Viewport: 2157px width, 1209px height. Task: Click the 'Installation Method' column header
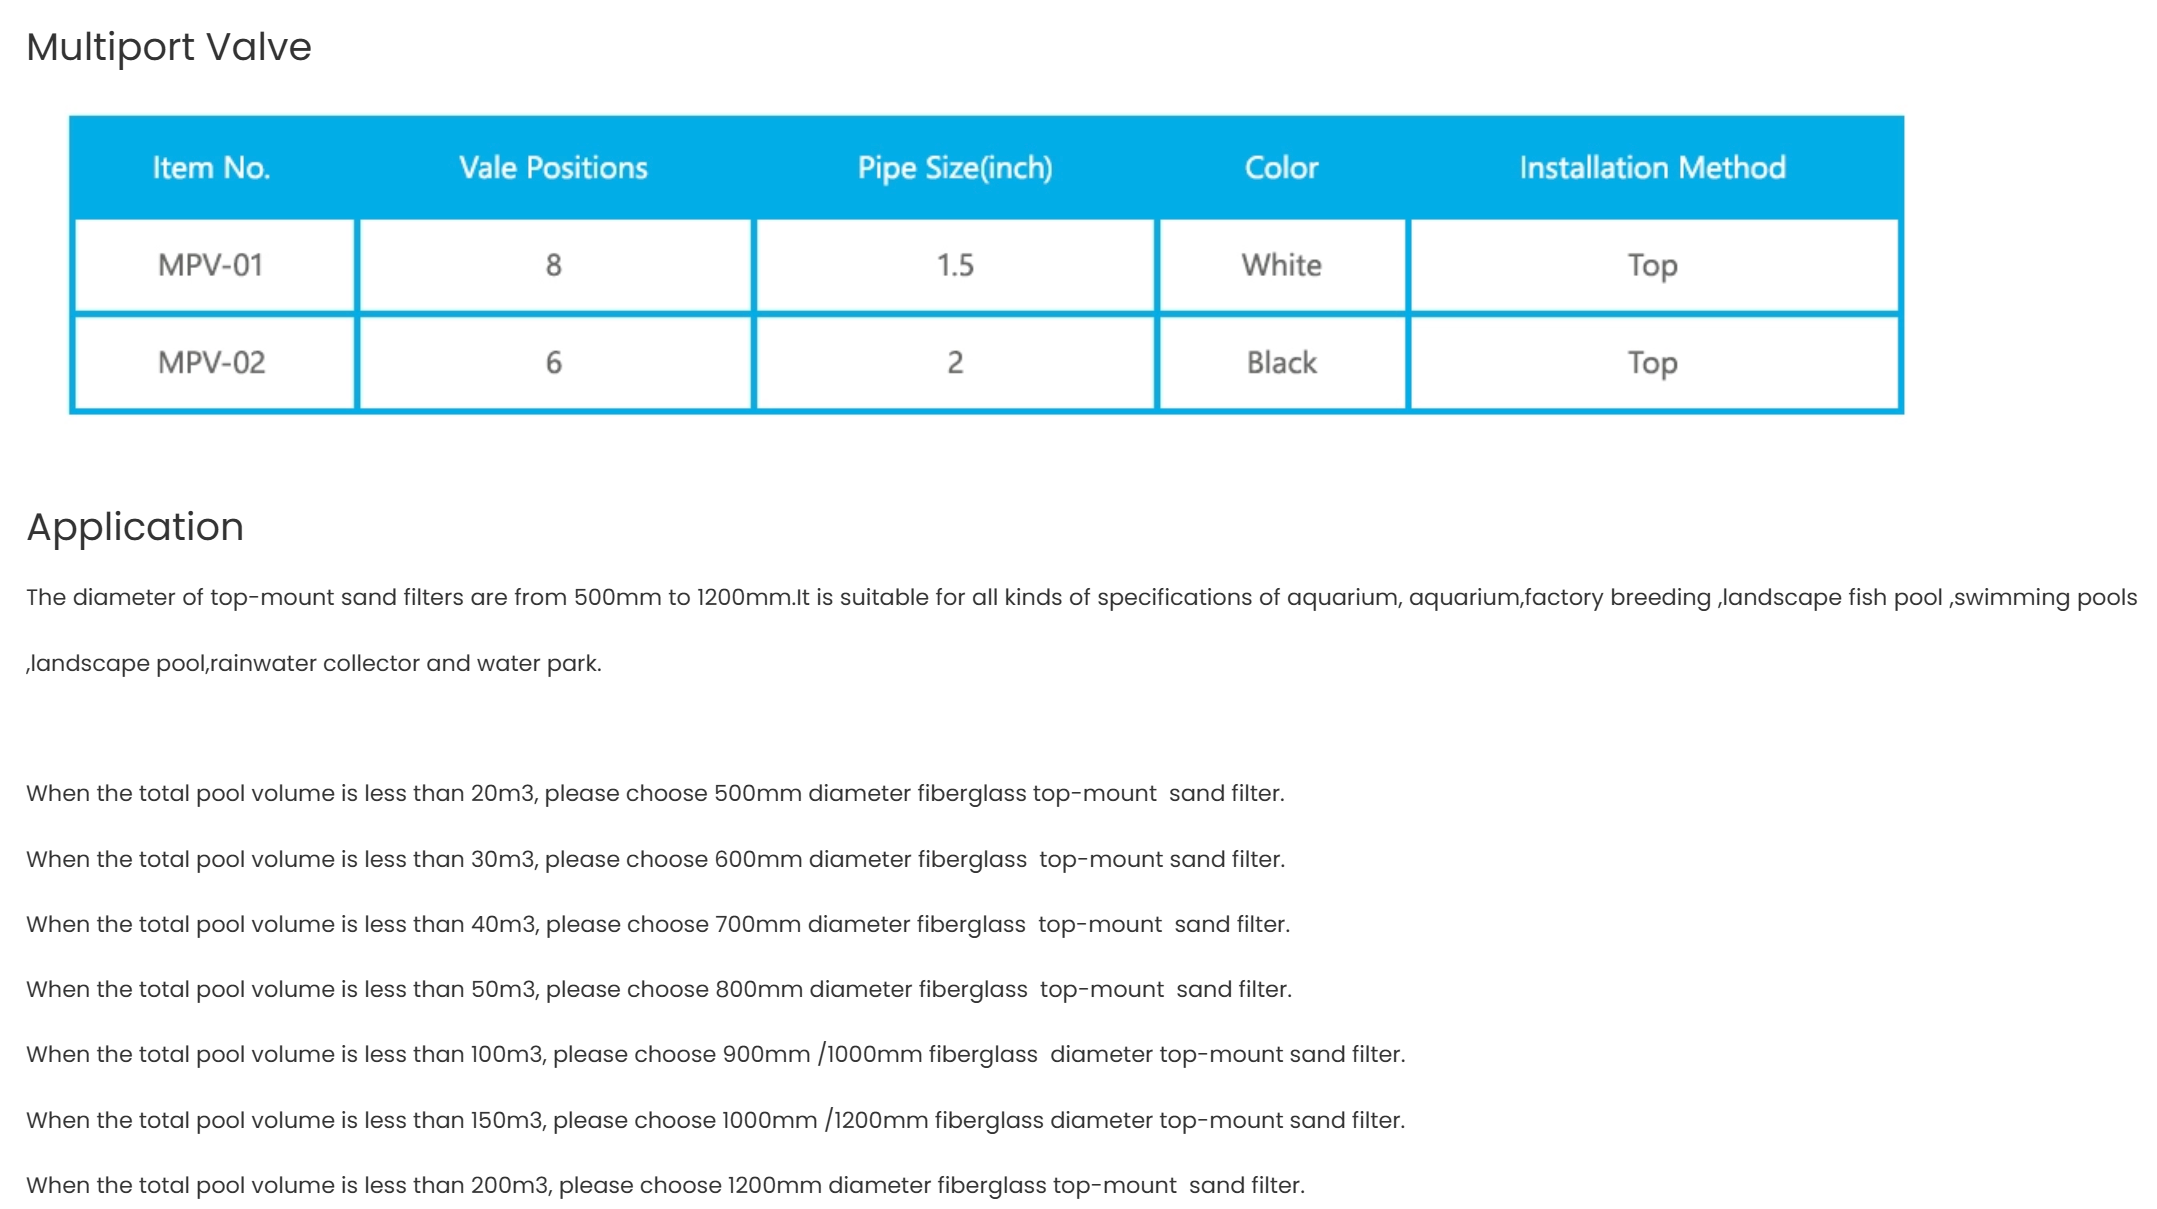click(x=1653, y=167)
